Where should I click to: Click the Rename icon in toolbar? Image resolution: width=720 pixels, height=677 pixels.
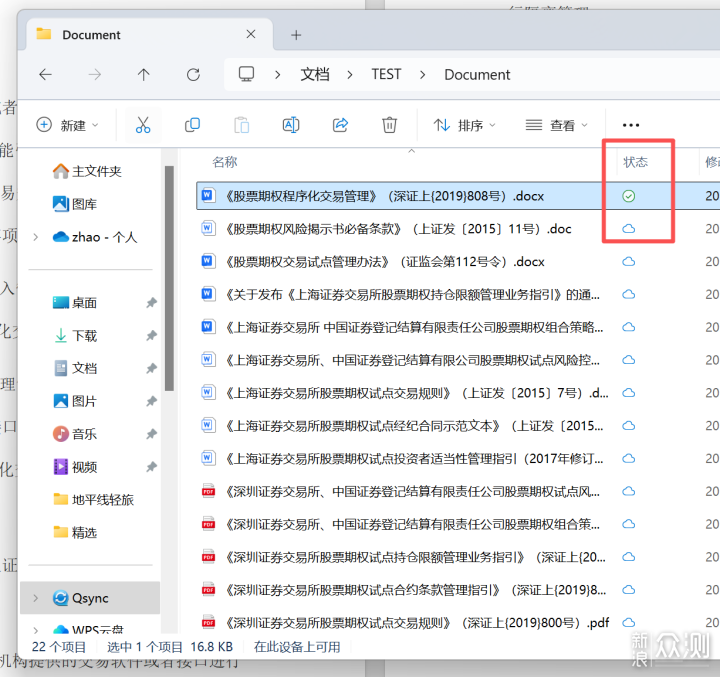[x=291, y=124]
